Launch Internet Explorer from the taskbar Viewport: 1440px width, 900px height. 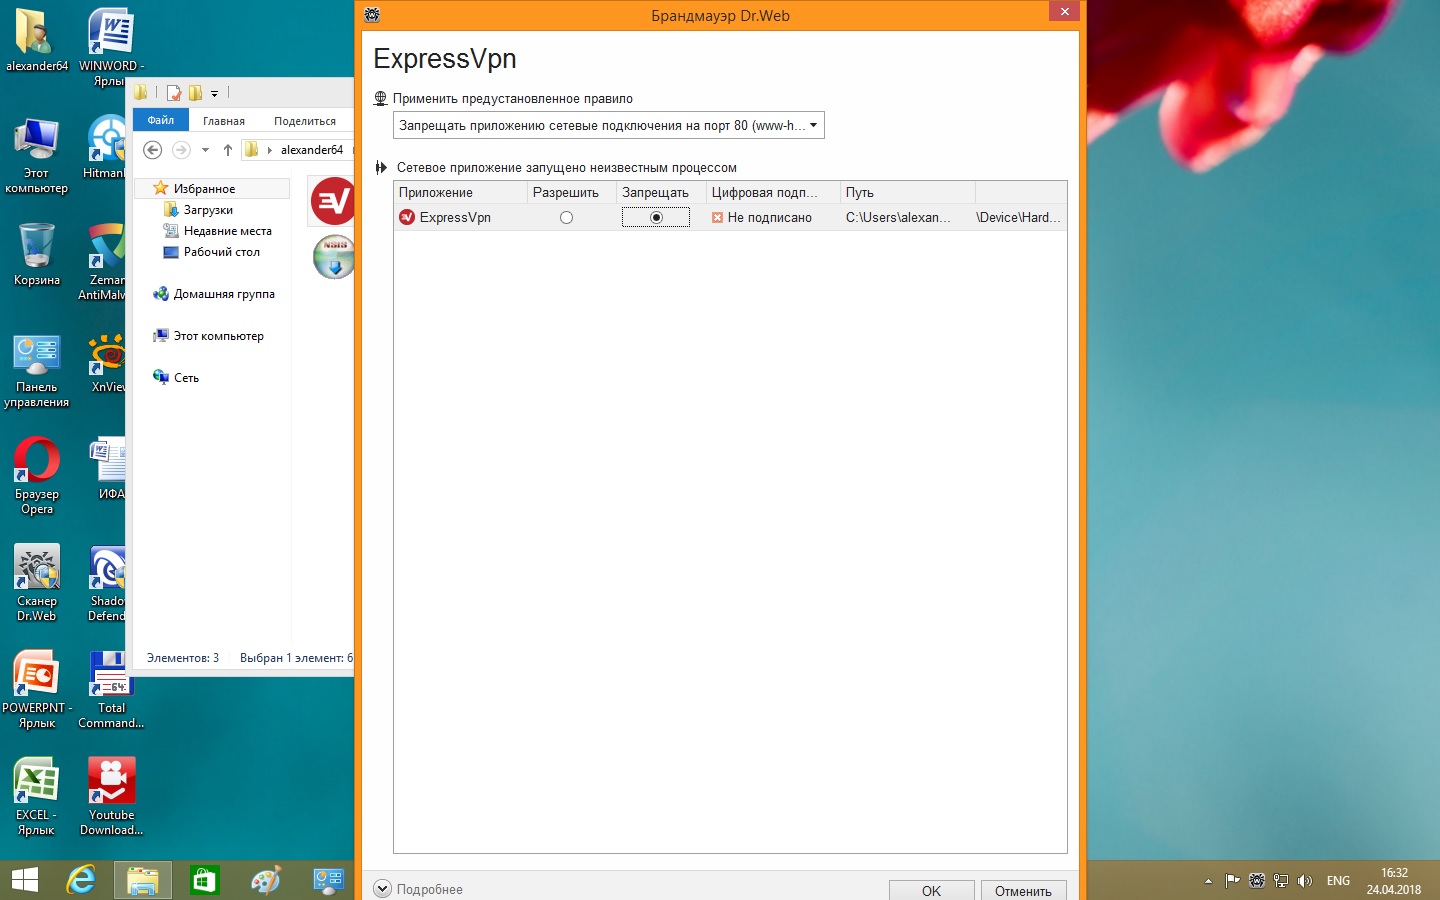(x=81, y=881)
